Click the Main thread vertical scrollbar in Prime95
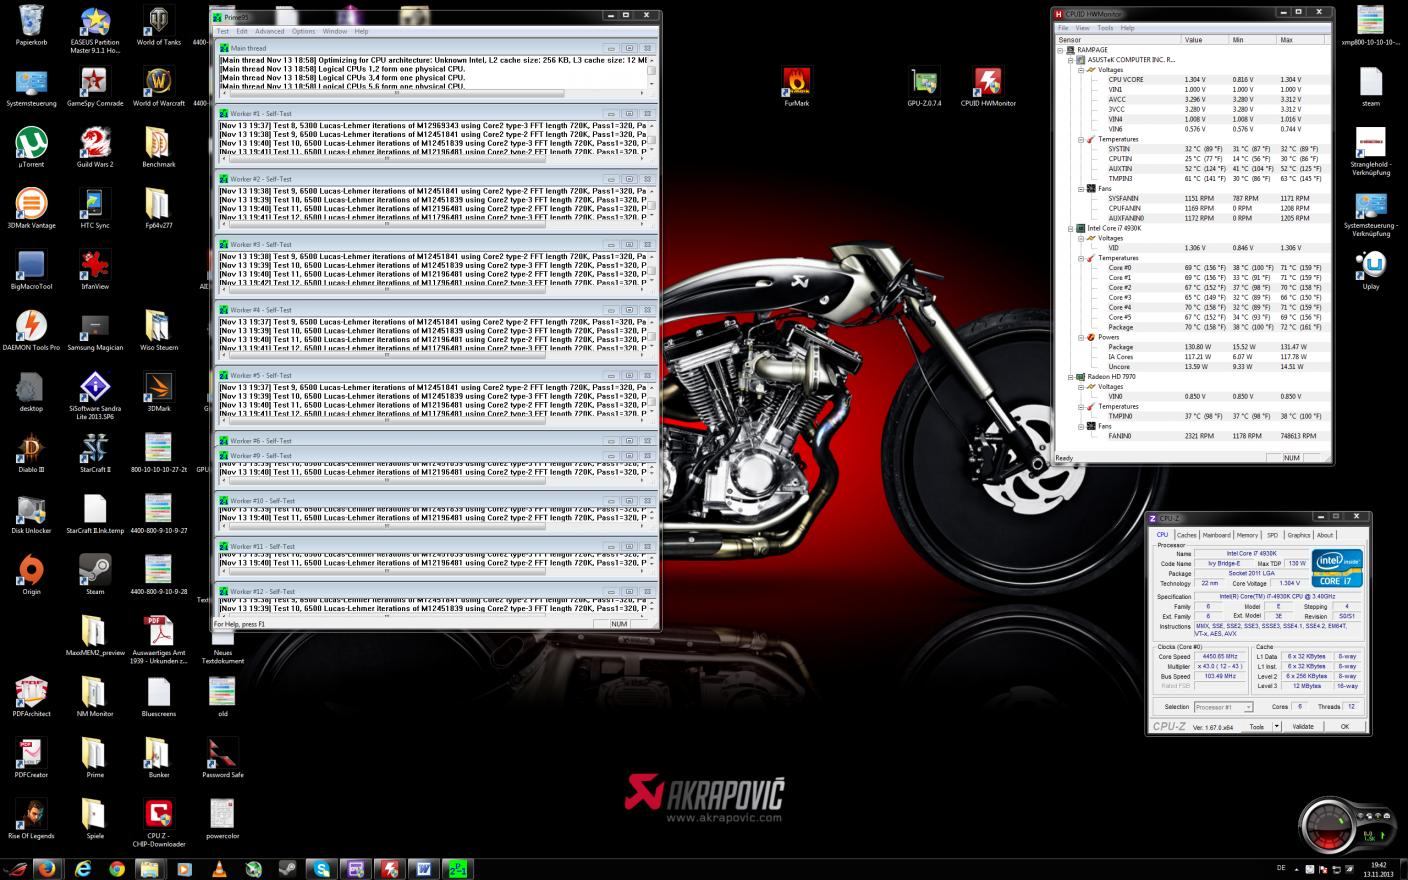Screen dimensions: 1408x880 pos(652,72)
